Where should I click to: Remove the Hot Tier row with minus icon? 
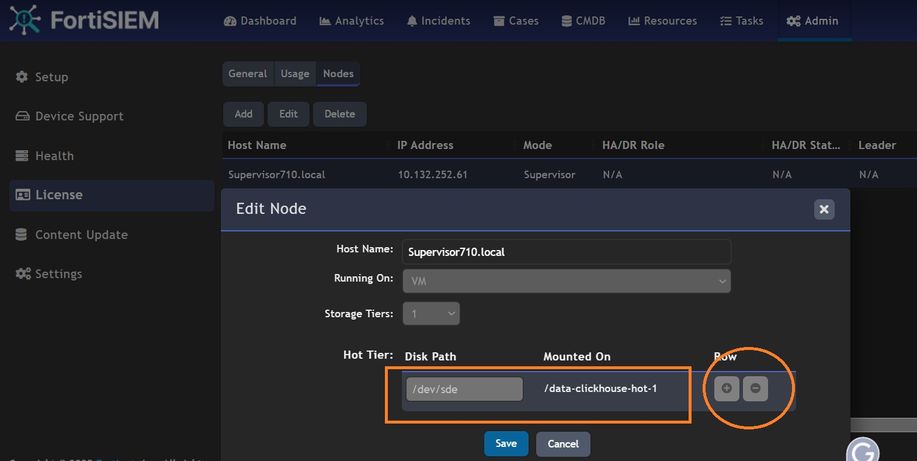click(x=755, y=388)
